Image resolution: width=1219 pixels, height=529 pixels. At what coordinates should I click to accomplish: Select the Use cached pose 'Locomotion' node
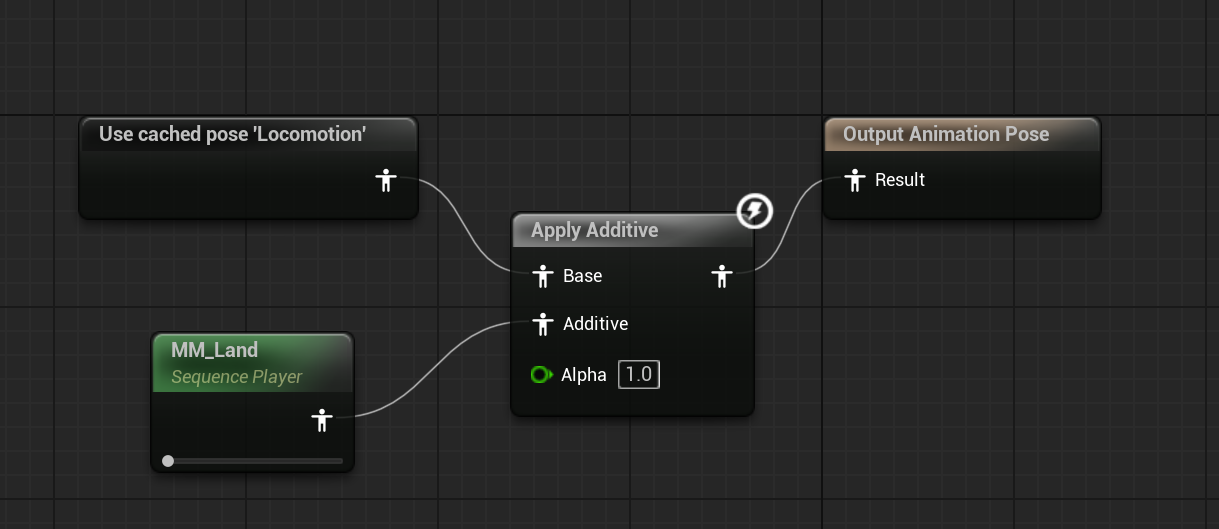point(248,168)
